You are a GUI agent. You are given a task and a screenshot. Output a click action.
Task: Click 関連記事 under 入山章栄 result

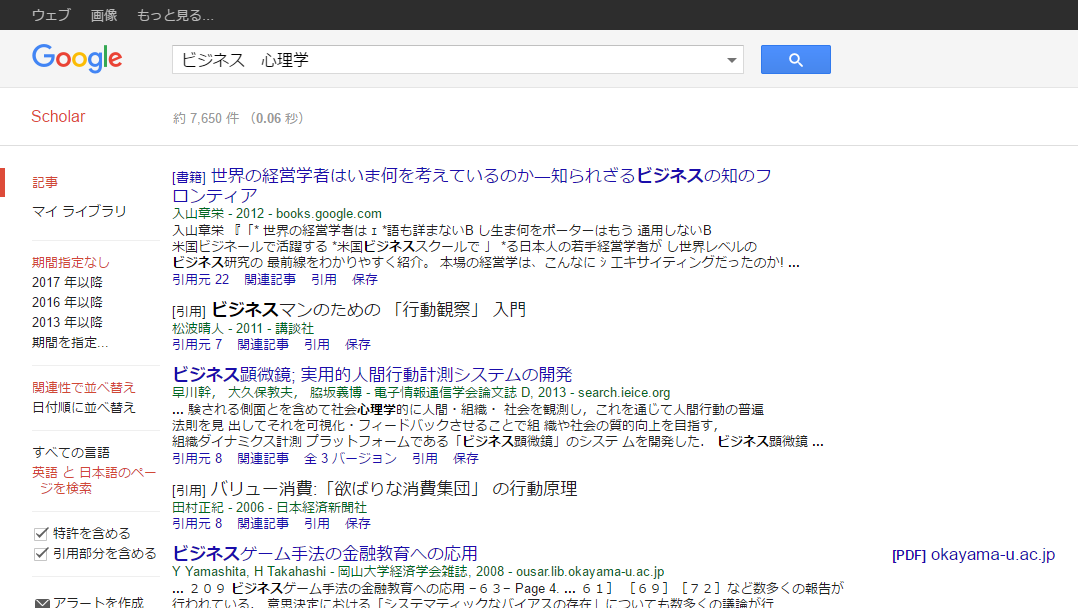(270, 279)
